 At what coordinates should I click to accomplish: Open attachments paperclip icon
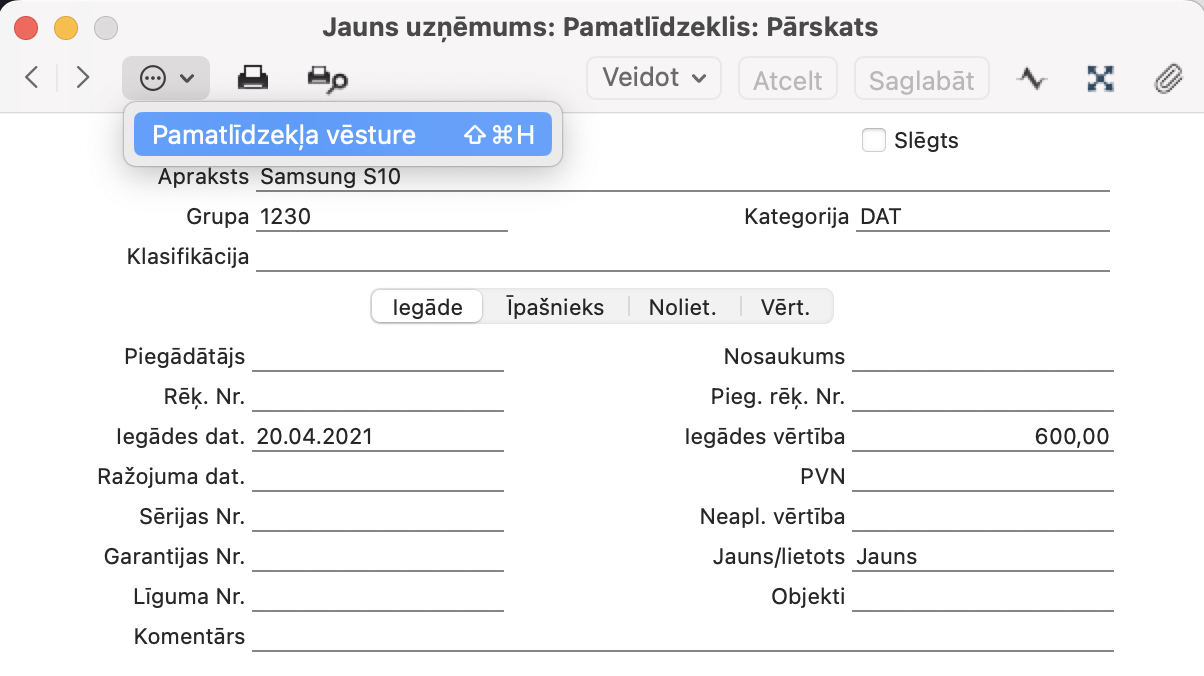click(x=1168, y=78)
